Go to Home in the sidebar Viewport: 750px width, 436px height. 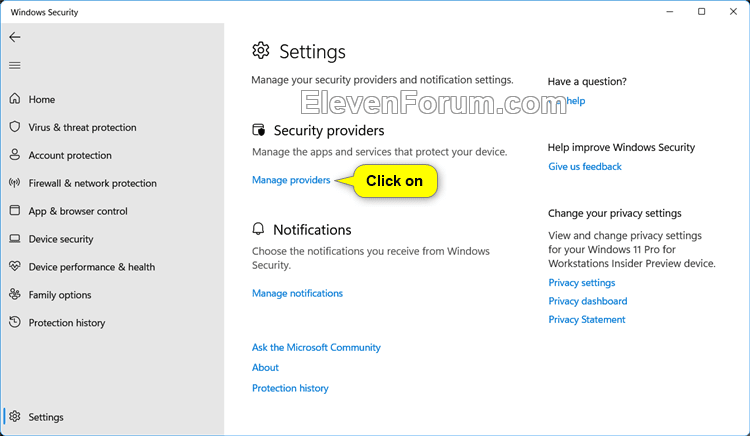(42, 99)
